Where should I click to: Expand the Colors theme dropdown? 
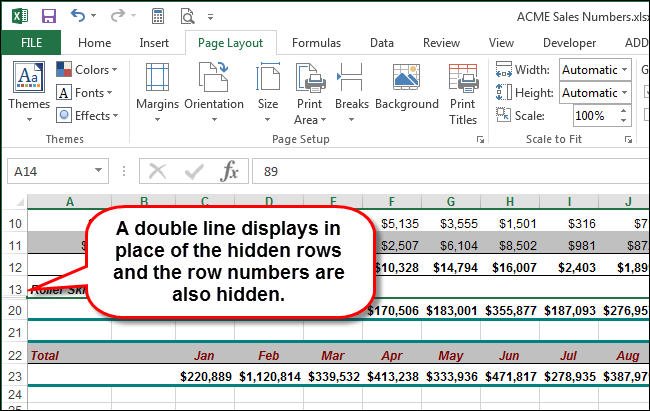point(87,70)
